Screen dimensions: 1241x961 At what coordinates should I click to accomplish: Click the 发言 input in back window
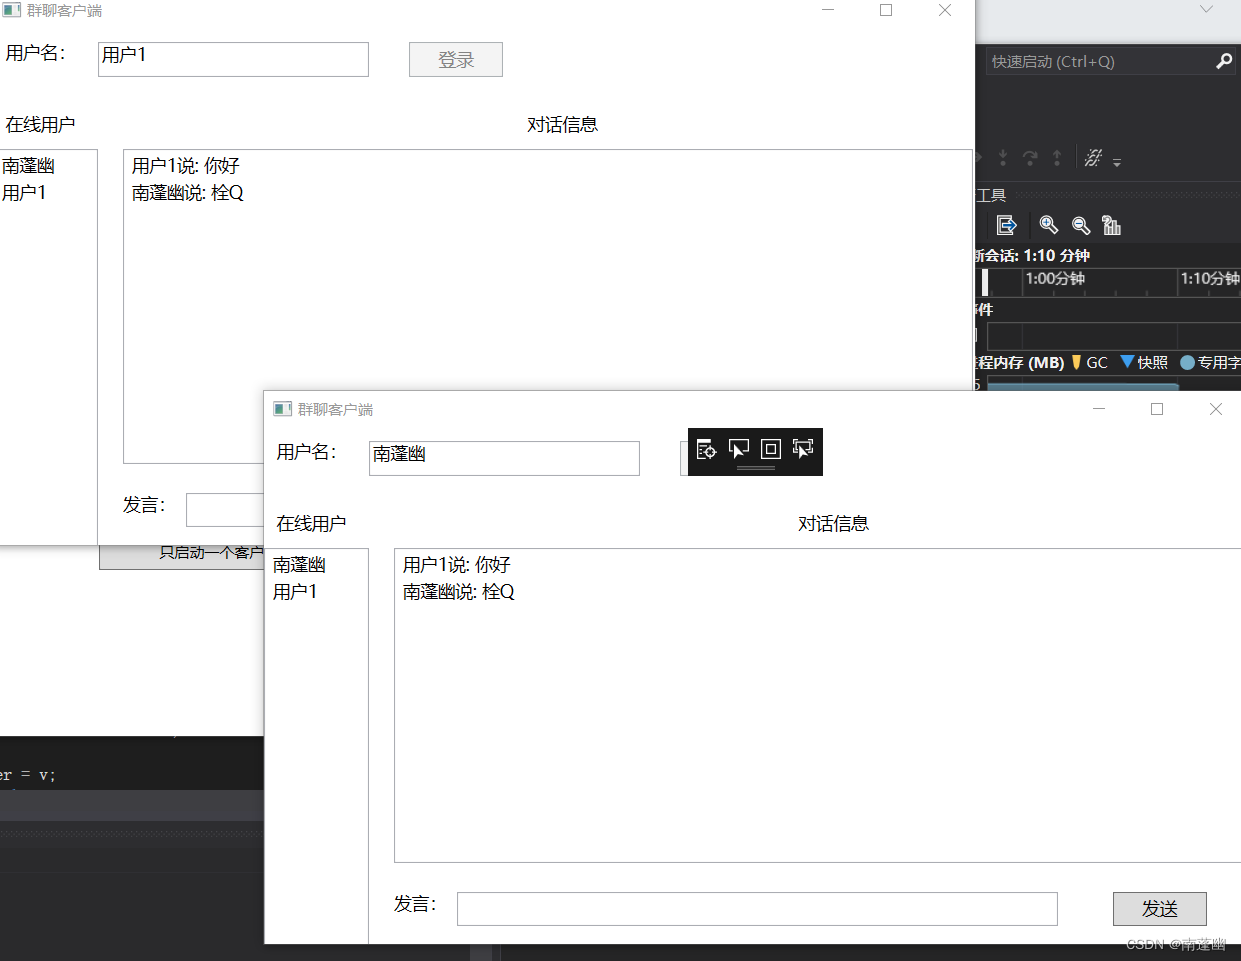click(x=225, y=510)
